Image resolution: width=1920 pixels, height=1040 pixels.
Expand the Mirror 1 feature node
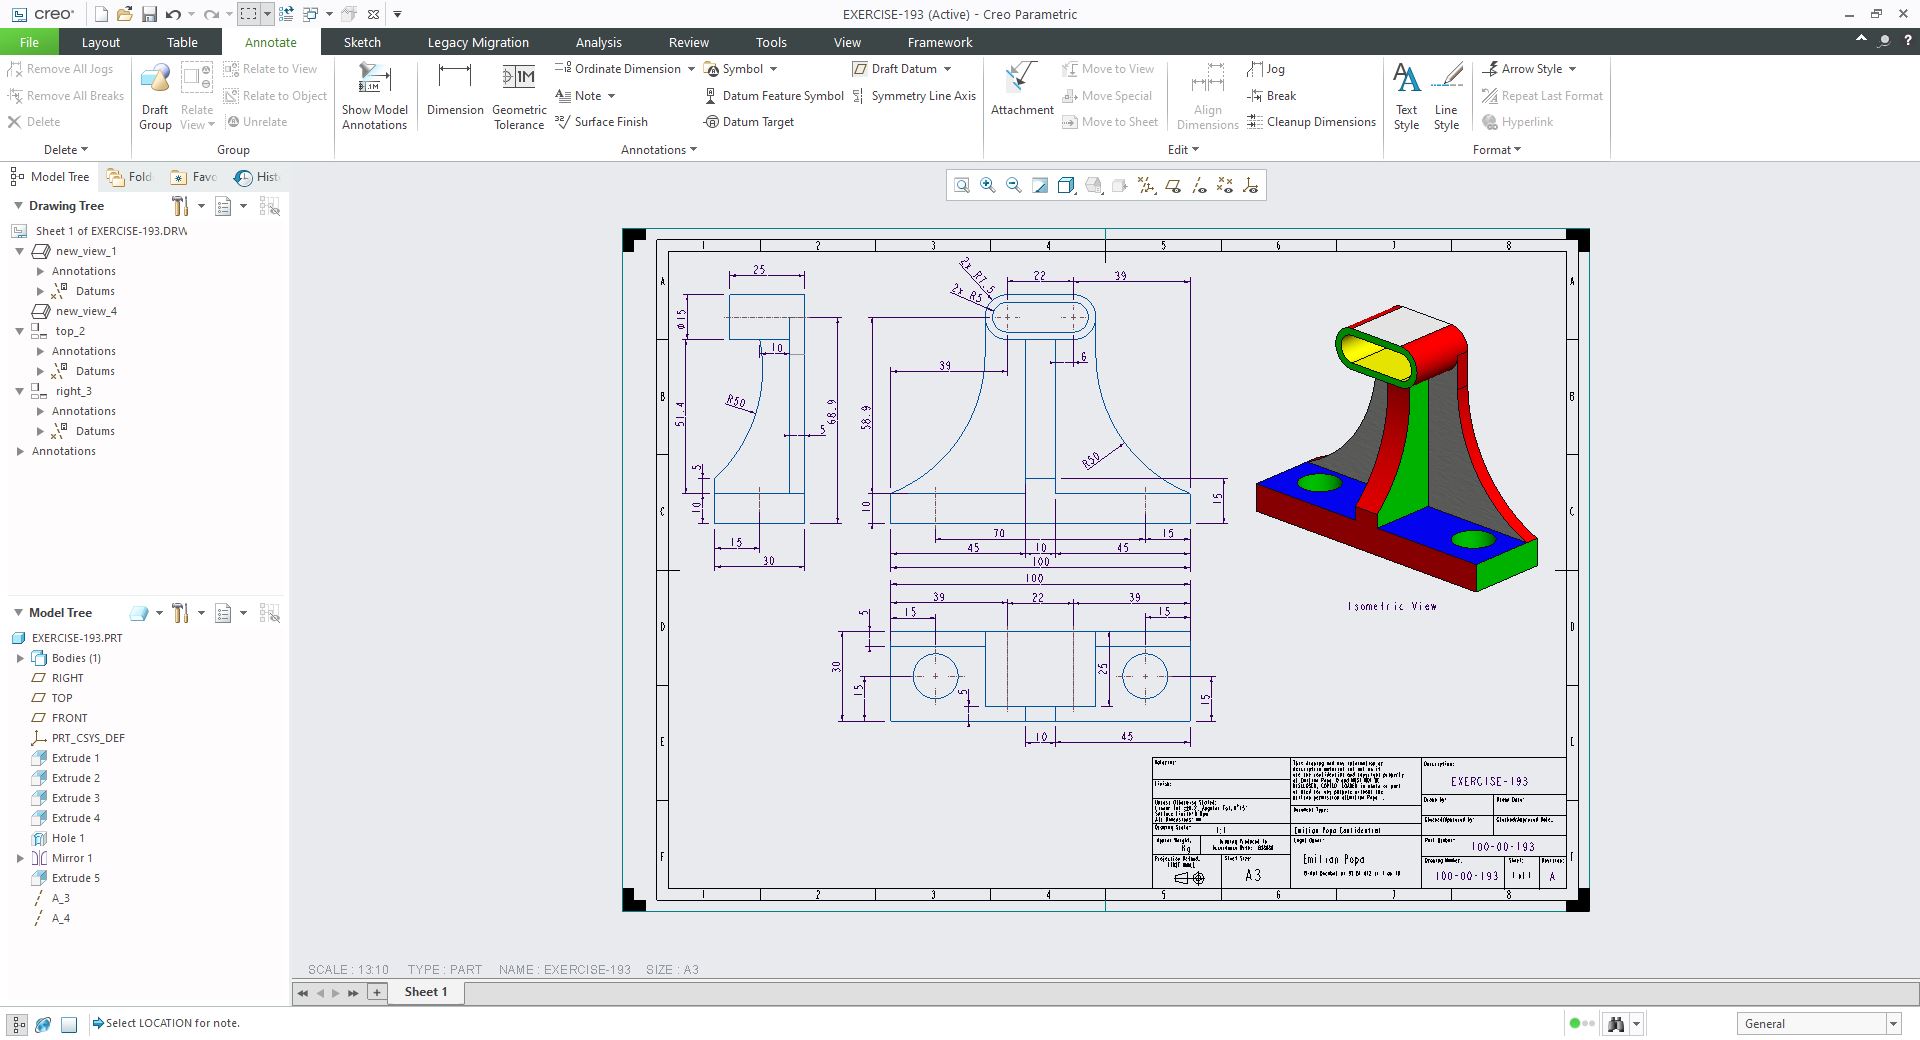20,858
